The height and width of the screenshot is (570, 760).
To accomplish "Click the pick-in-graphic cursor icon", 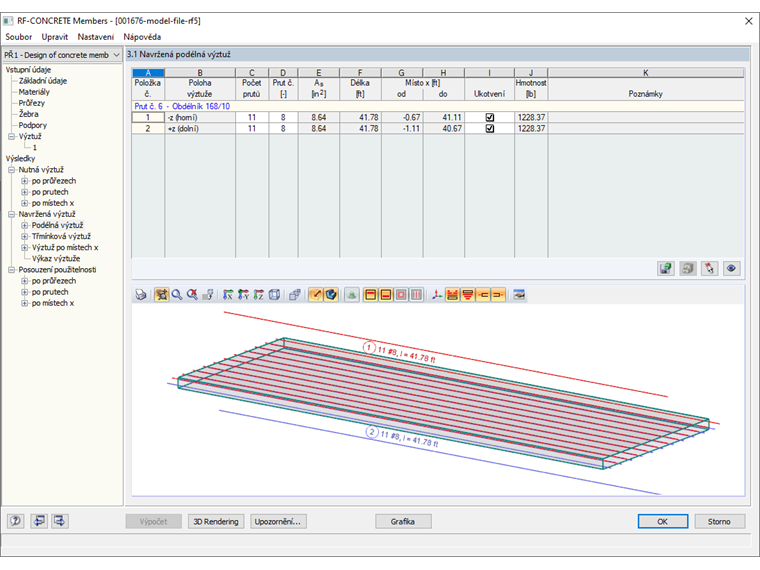I will click(x=710, y=268).
